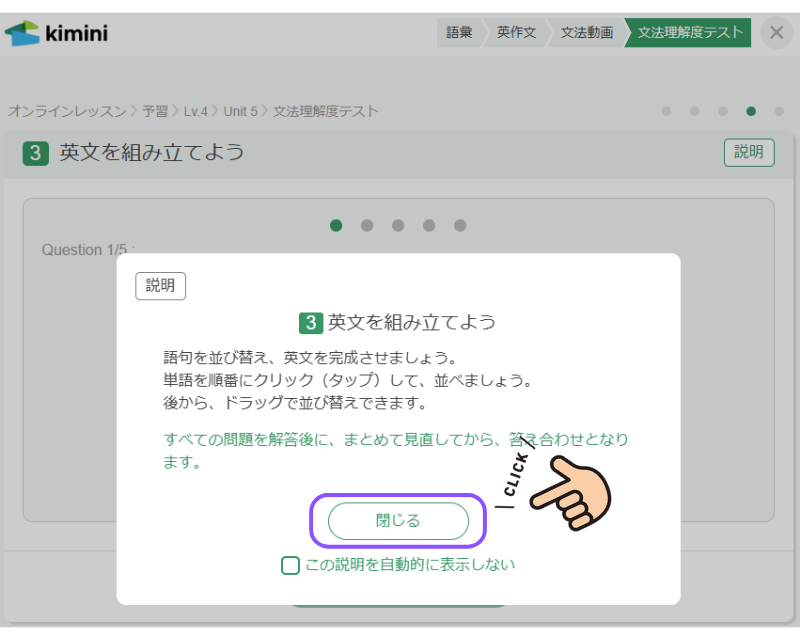Click the green section progress dot at top right

coord(751,111)
